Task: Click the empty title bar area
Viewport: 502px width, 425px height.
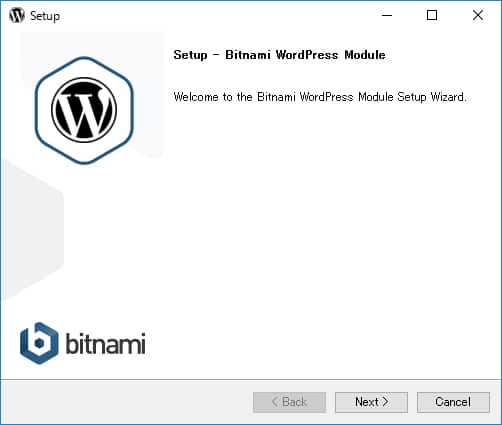Action: [x=217, y=15]
